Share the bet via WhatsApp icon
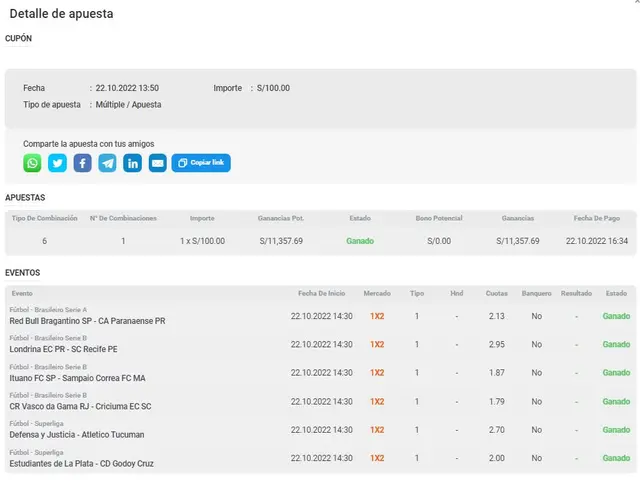 coord(32,163)
